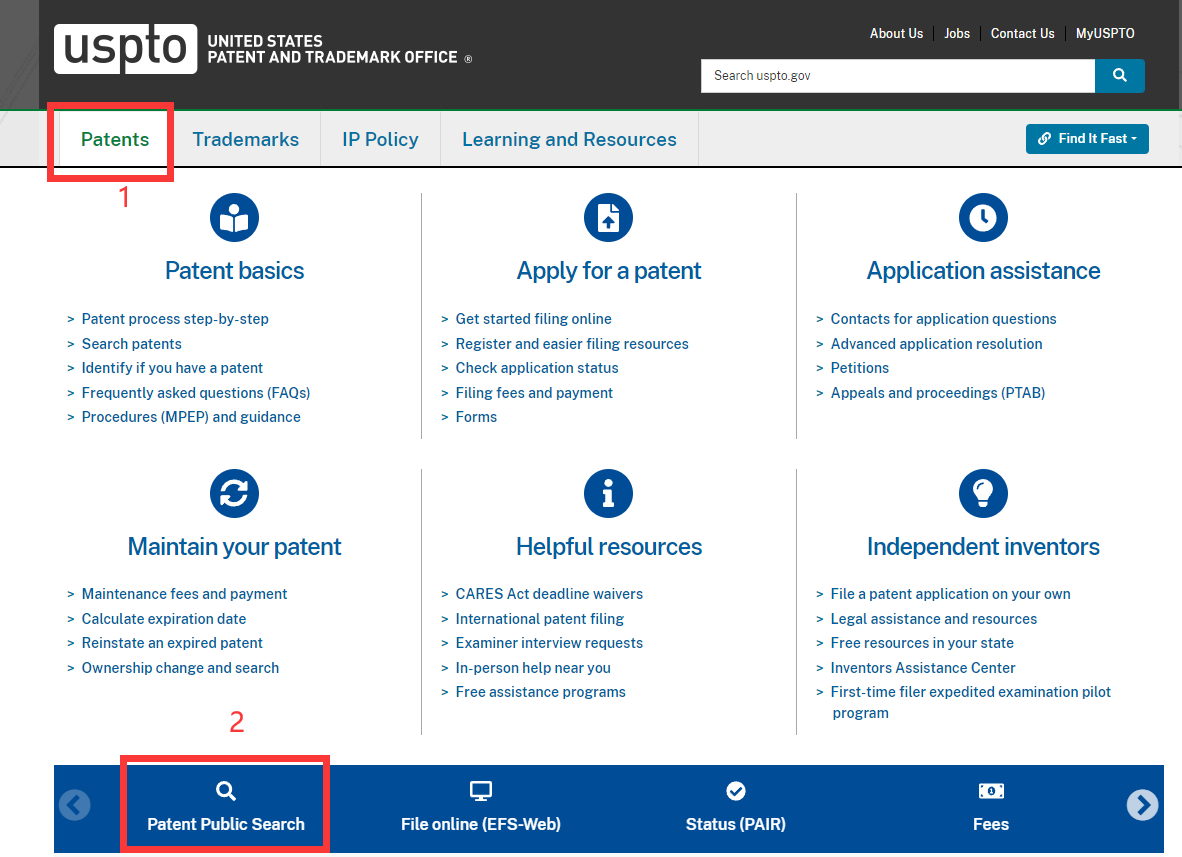Image resolution: width=1182 pixels, height=857 pixels.
Task: Open Free assistance programs link
Action: (x=540, y=692)
